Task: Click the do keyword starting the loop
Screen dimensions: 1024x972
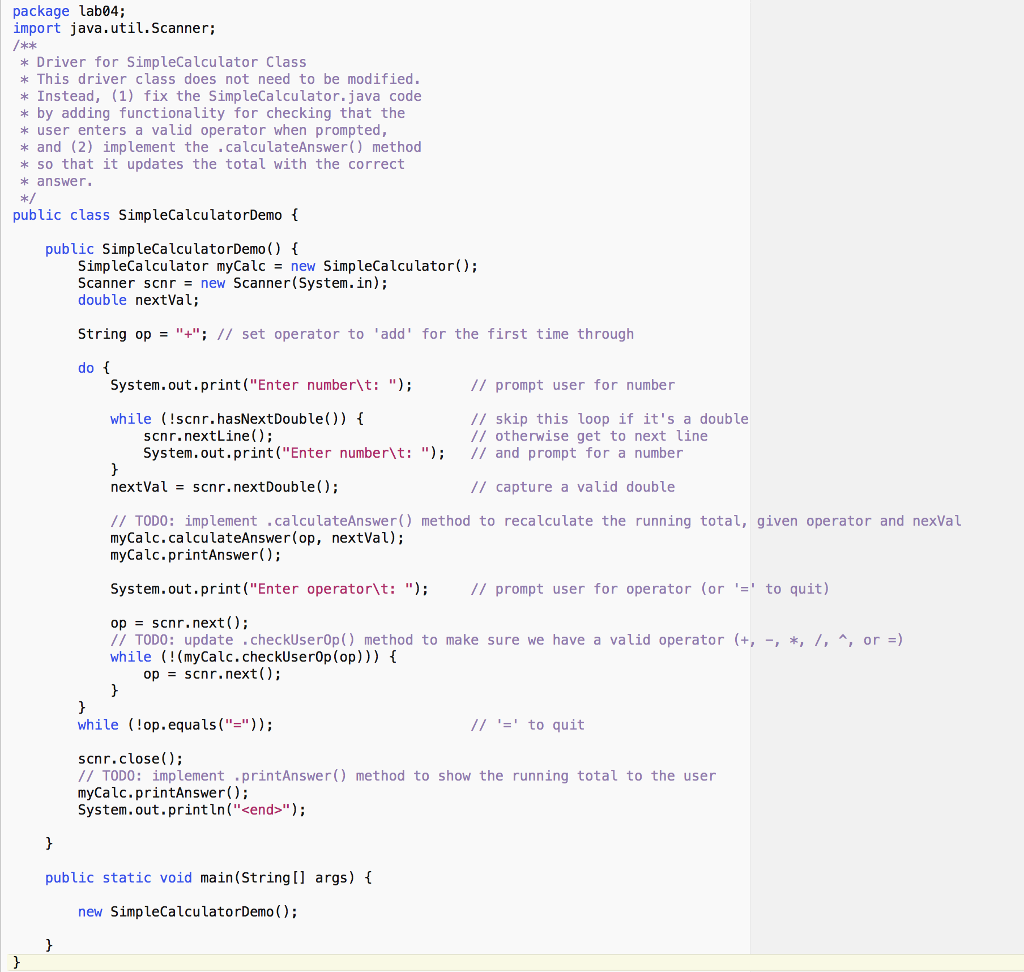Action: [85, 368]
